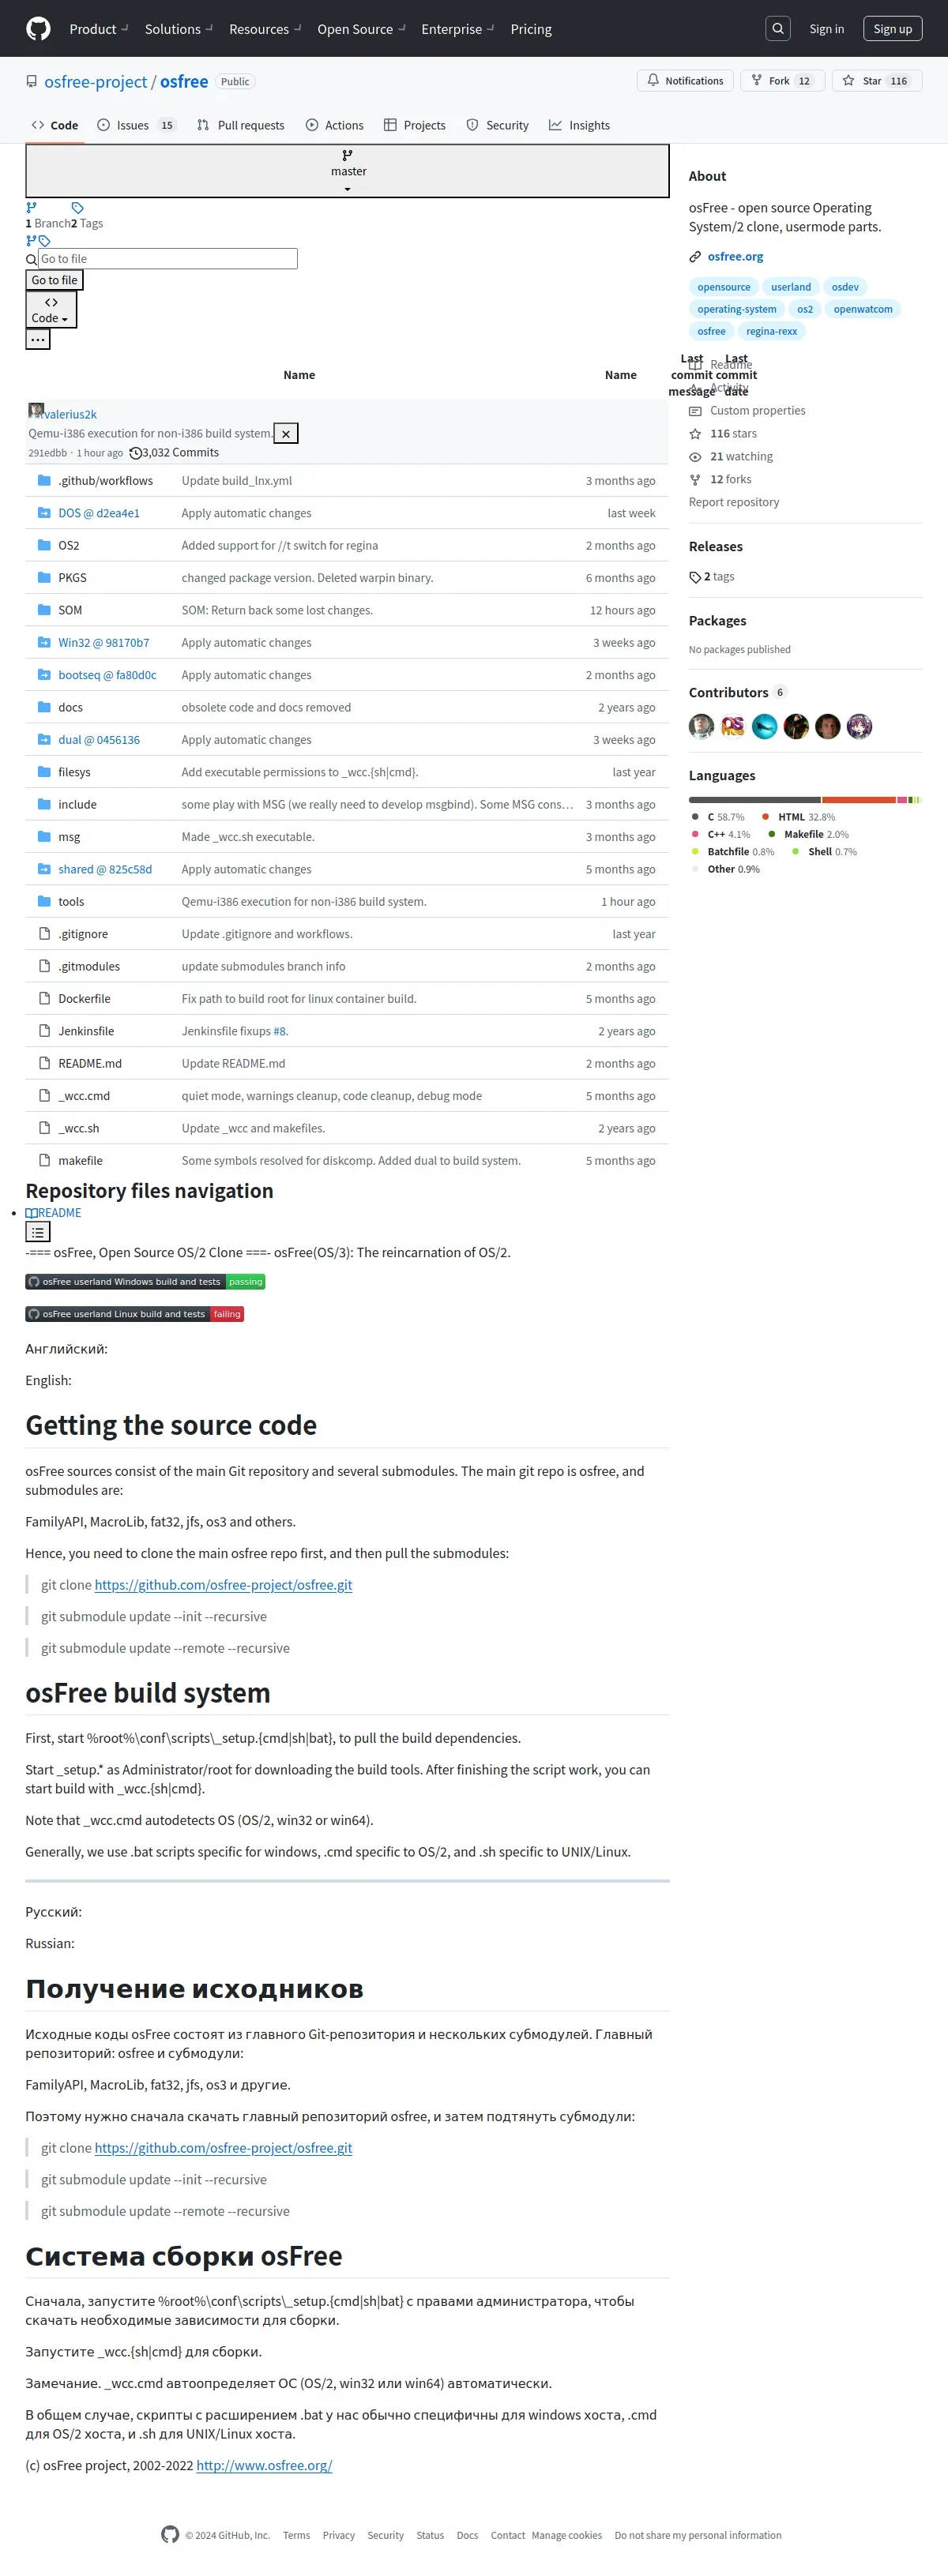Viewport: 948px width, 2576px height.
Task: Click file icon beside makefile
Action: click(44, 1161)
